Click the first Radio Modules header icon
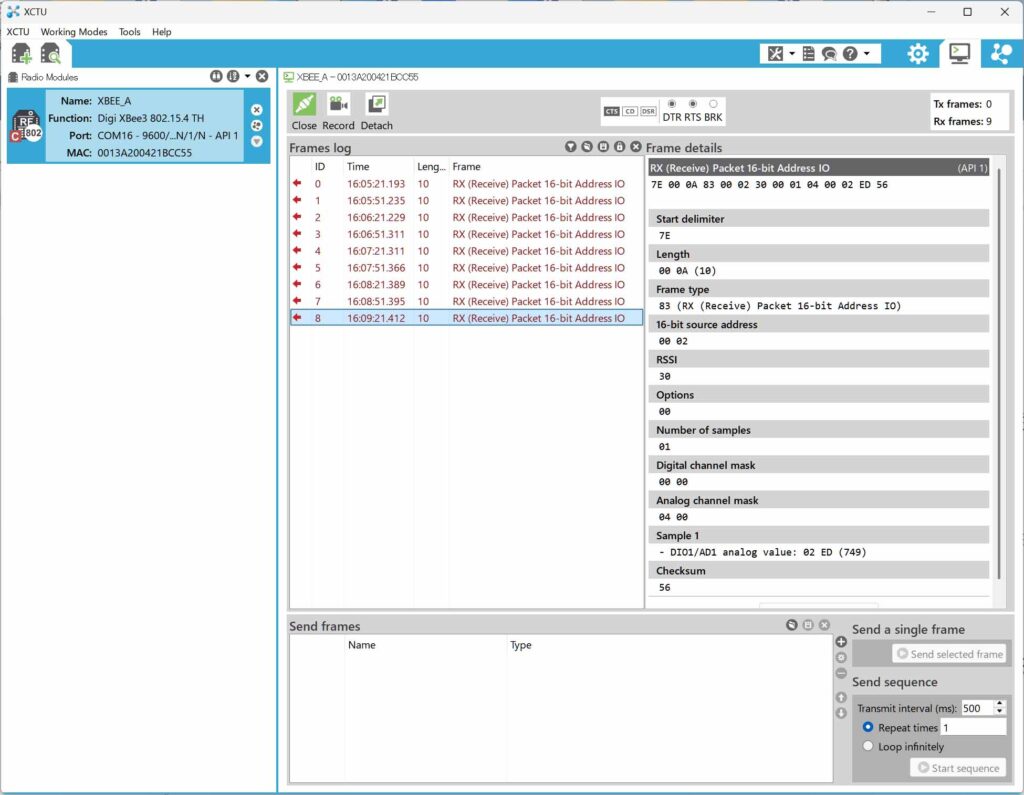The image size is (1024, 795). click(216, 76)
